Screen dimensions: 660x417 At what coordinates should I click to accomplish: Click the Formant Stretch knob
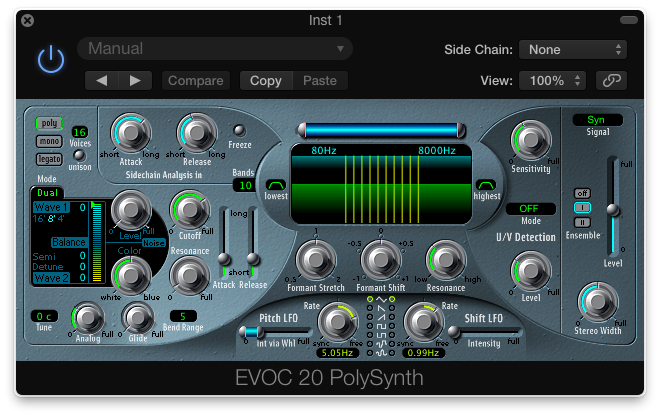[316, 260]
